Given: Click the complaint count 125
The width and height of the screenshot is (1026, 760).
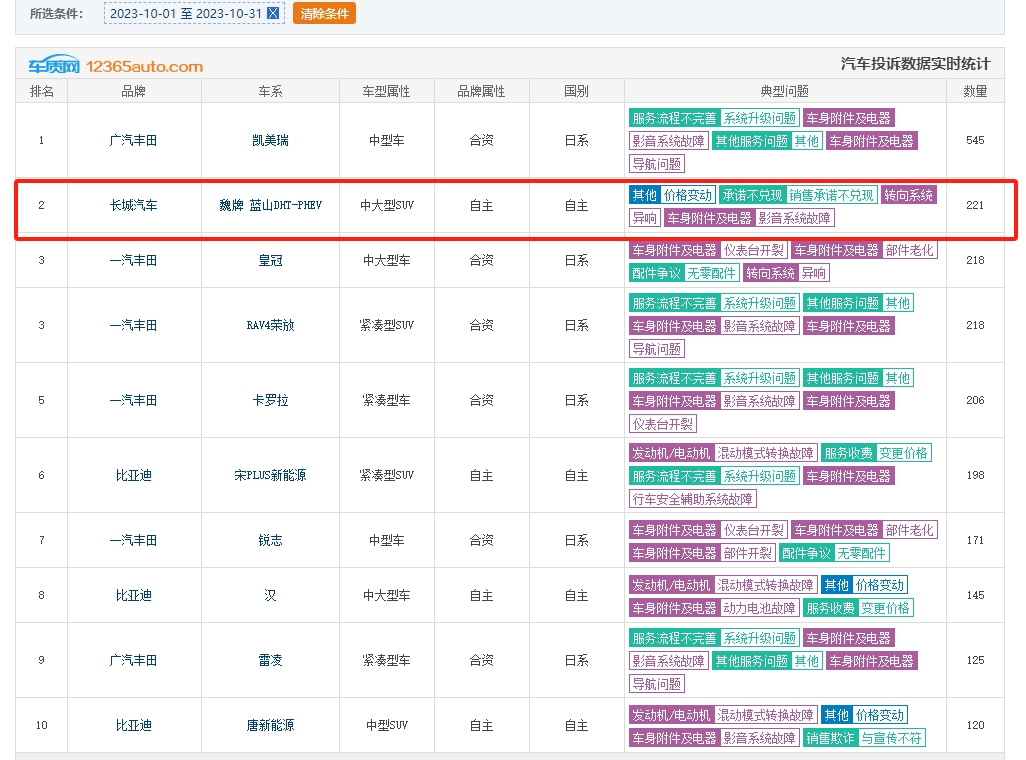Looking at the screenshot, I should (x=975, y=660).
